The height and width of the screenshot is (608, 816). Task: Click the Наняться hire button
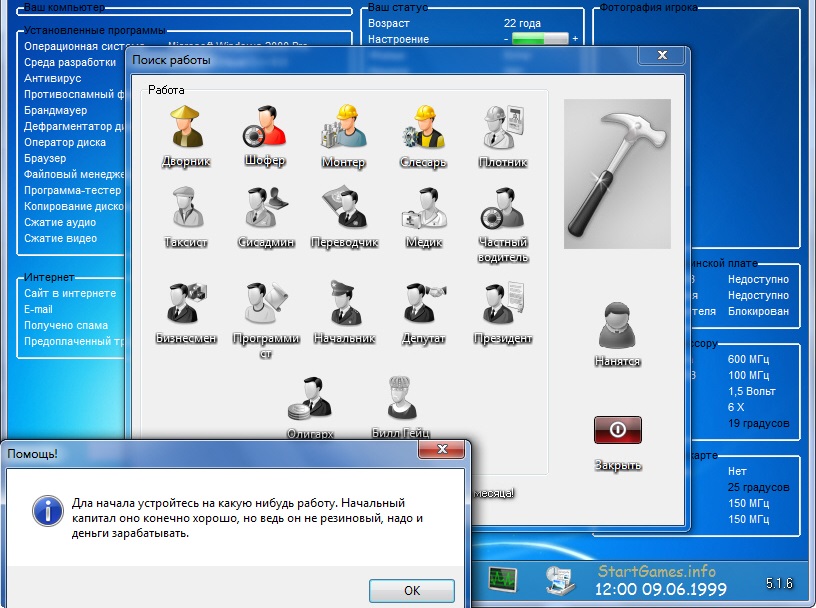pyautogui.click(x=617, y=330)
